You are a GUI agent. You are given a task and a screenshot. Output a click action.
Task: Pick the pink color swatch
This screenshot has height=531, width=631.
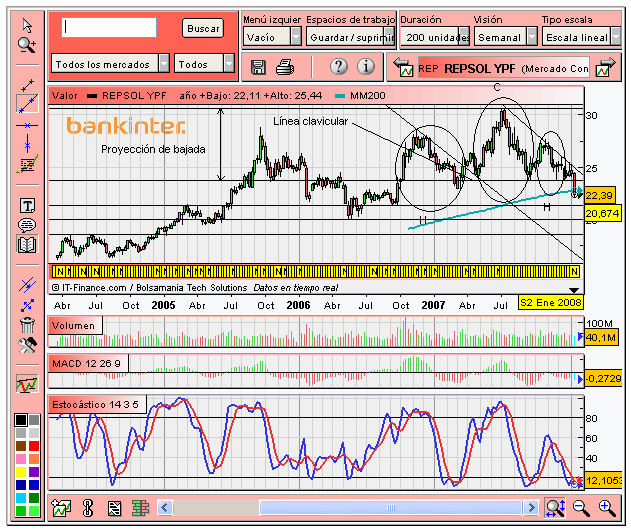[x=21, y=459]
